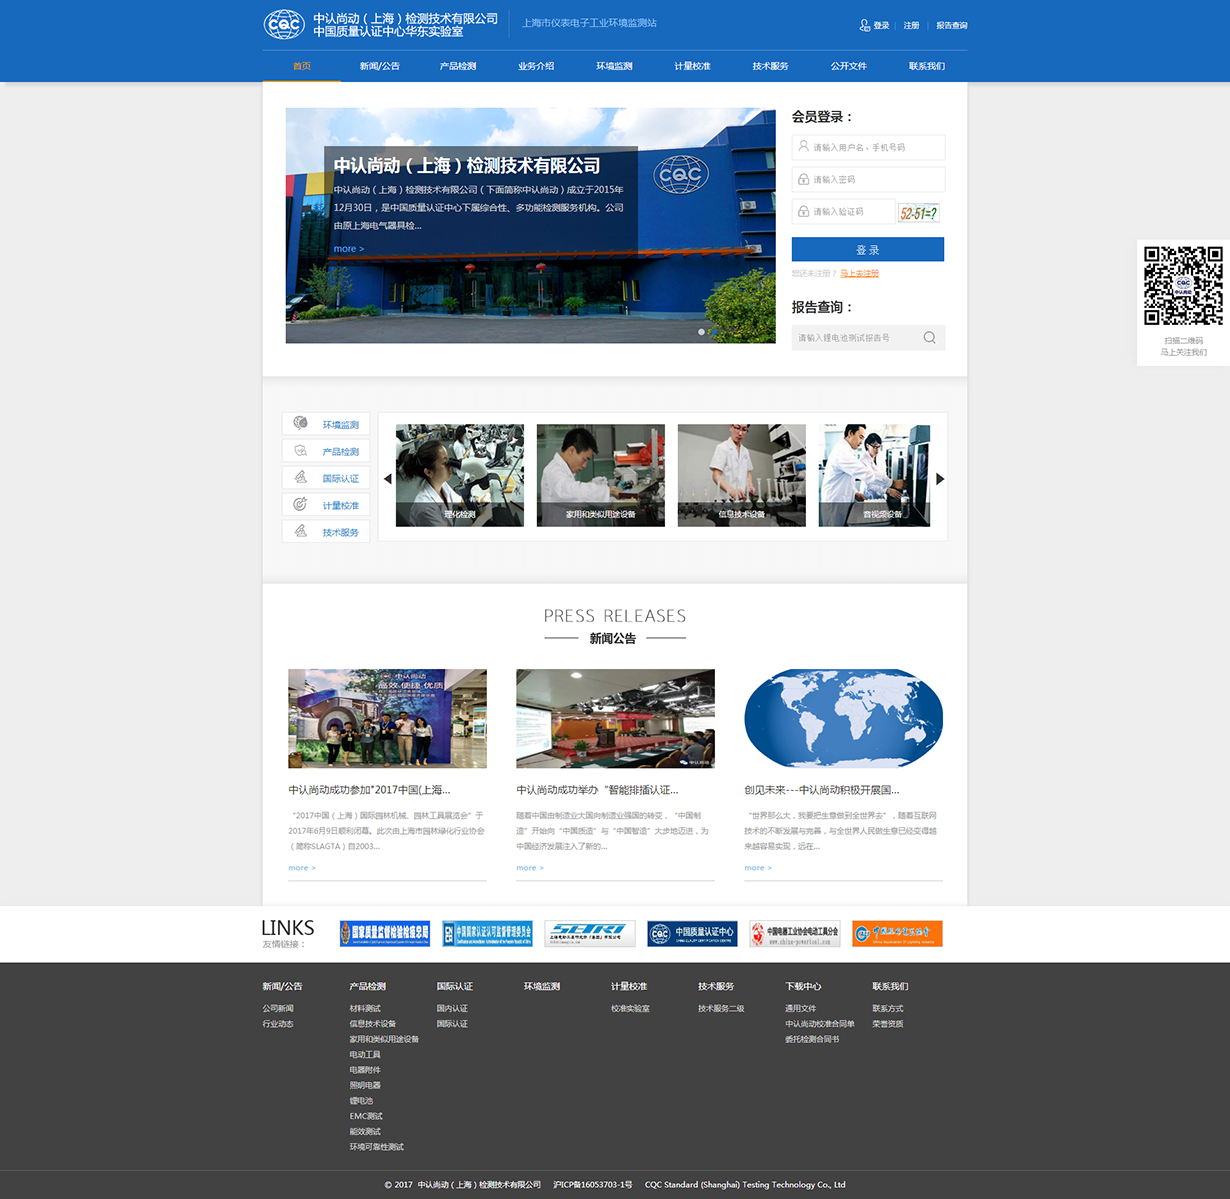Select the 国际认证 icon in category sidebar
The image size is (1230, 1199).
[300, 477]
